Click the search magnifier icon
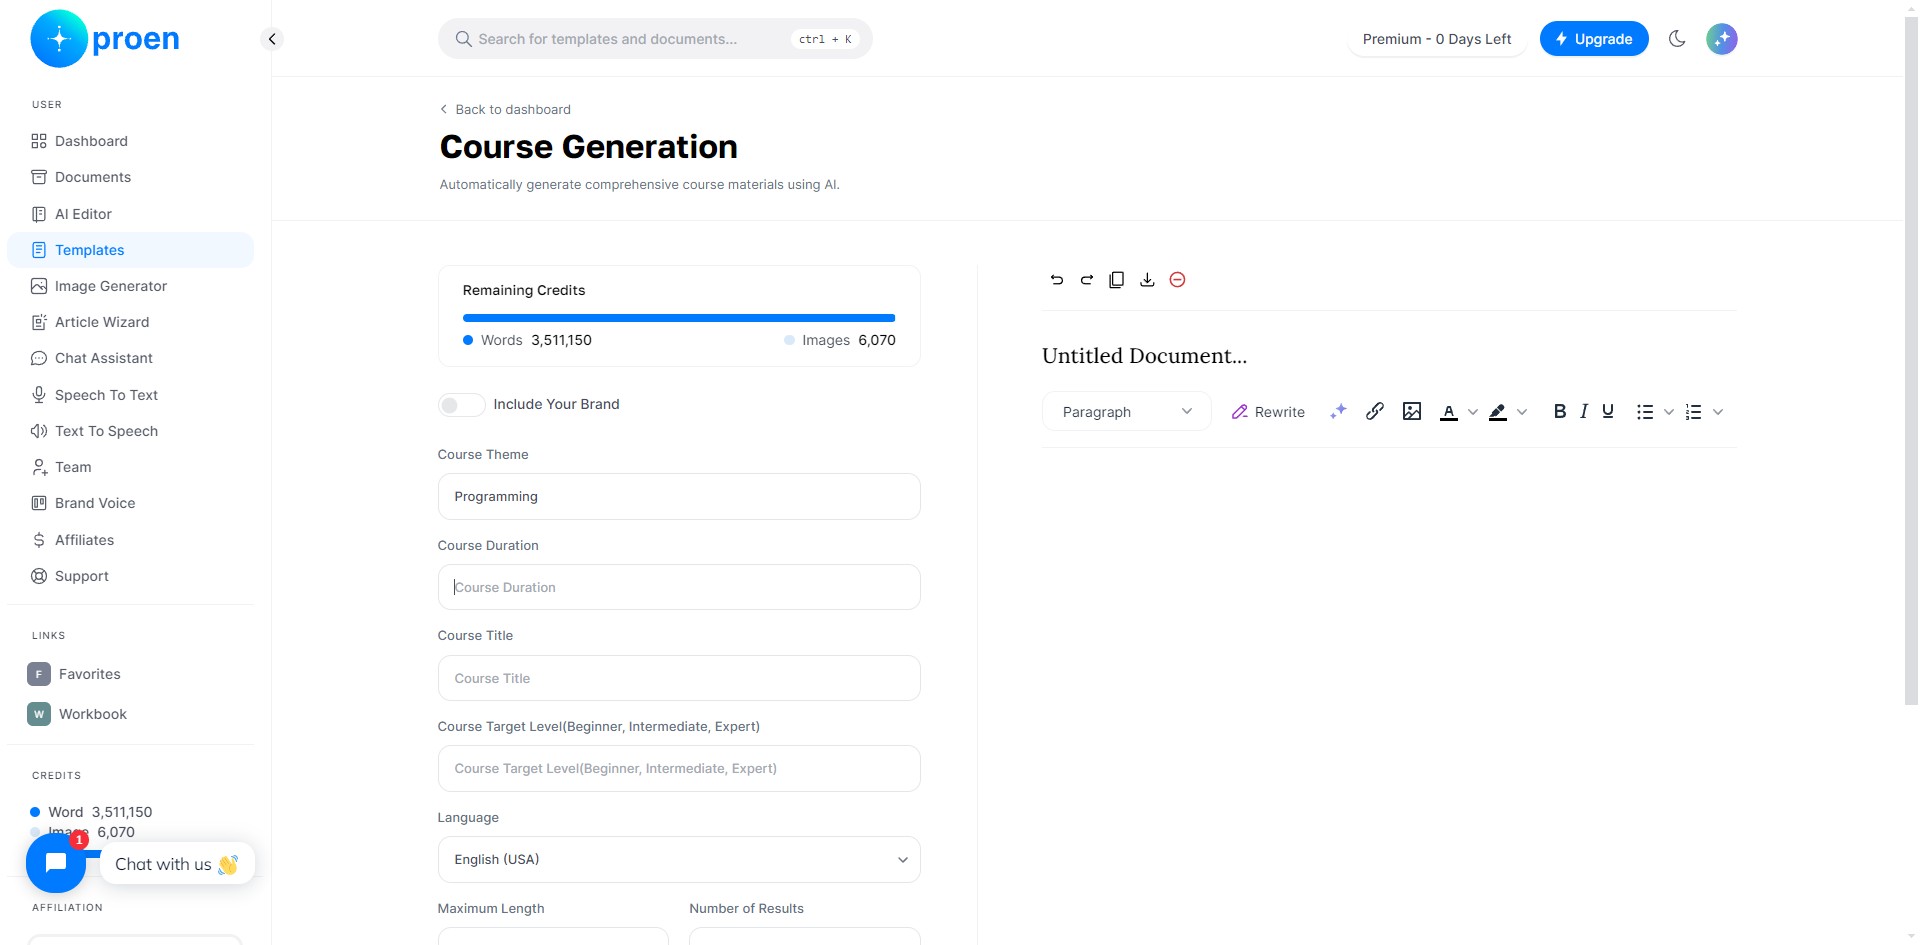Viewport: 1920px width, 945px height. [463, 39]
